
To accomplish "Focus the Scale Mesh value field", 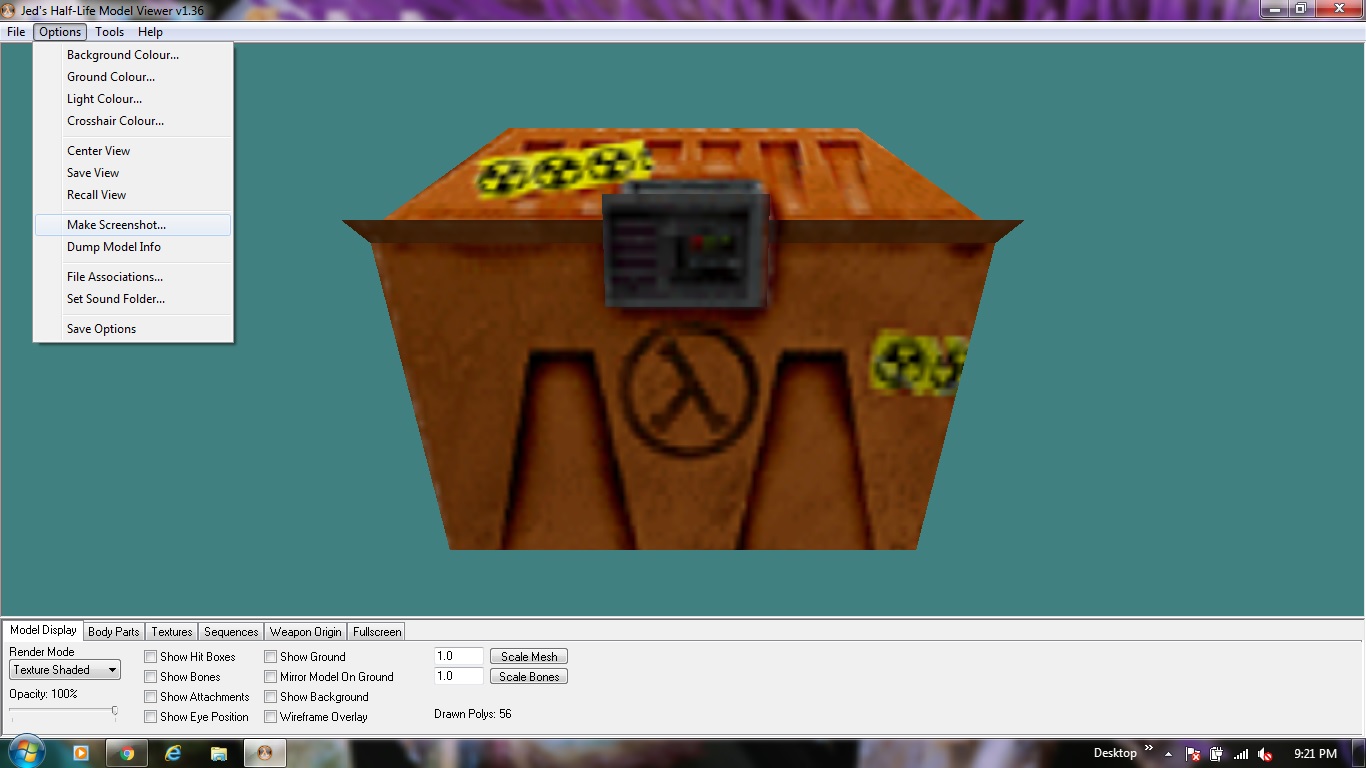I will pyautogui.click(x=459, y=657).
